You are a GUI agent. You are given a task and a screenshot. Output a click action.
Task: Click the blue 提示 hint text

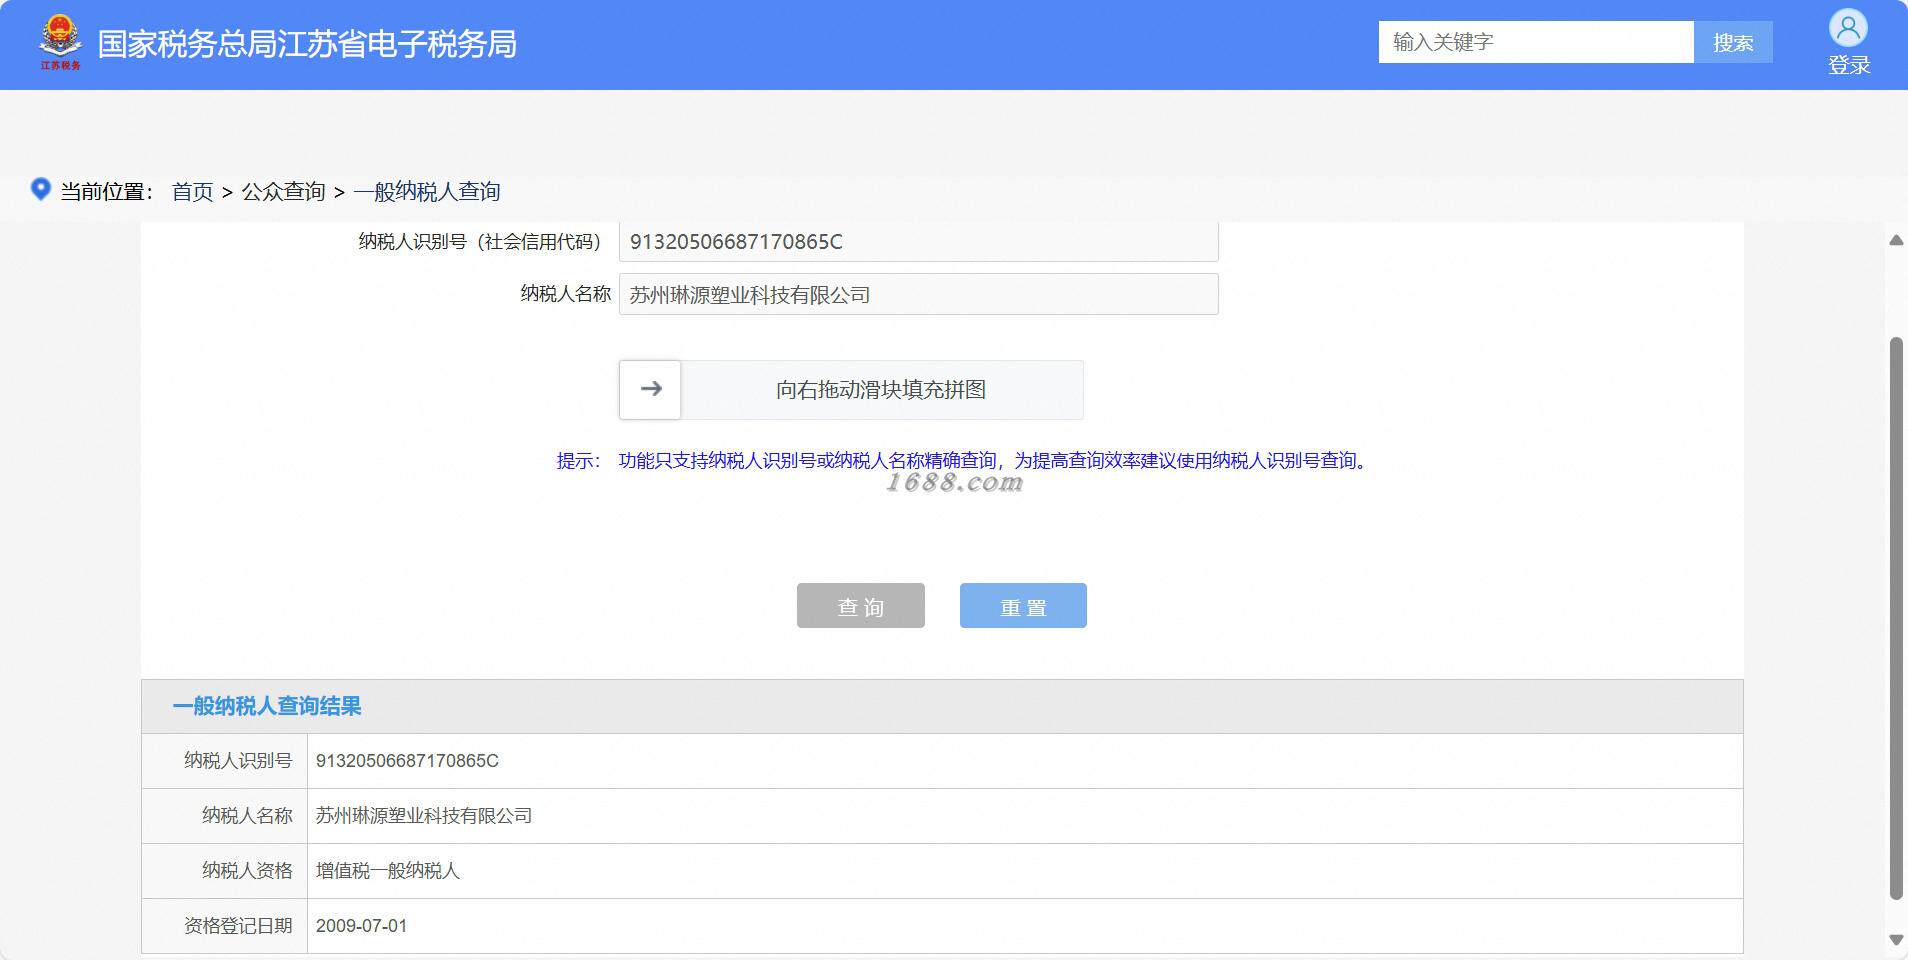[x=962, y=460]
